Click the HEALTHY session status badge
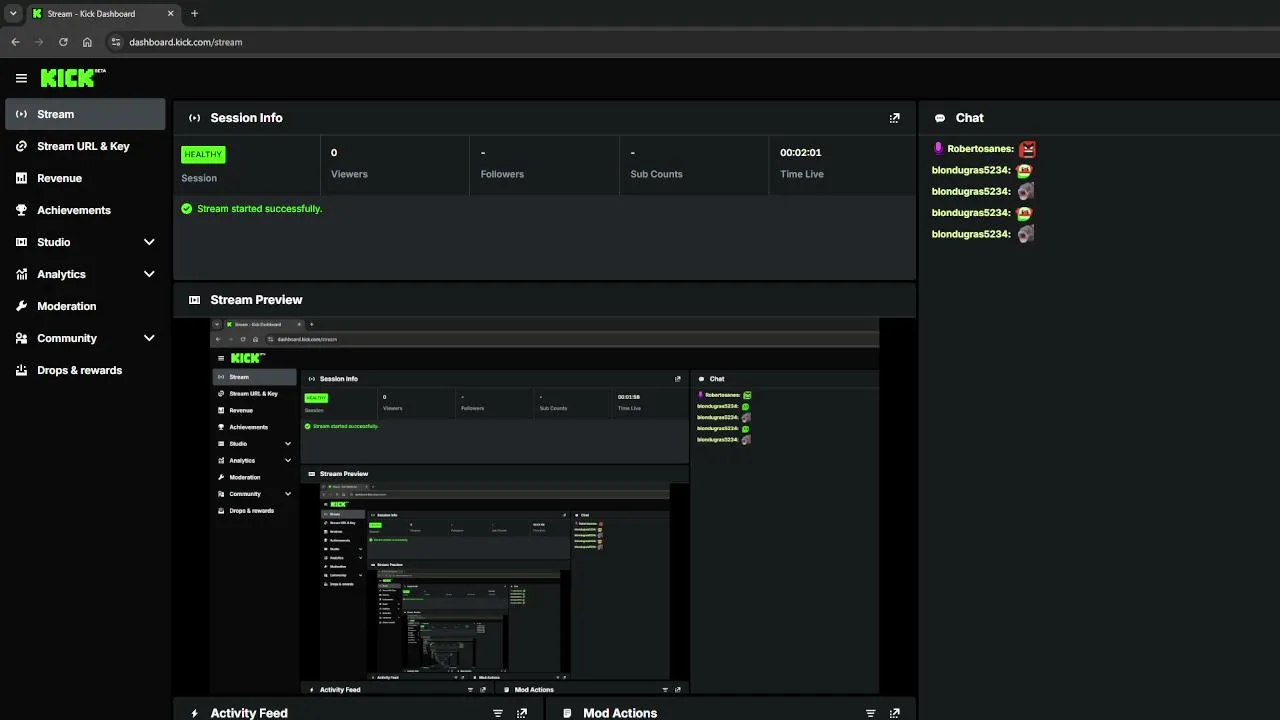Screen dimensions: 1280x720 pos(203,154)
